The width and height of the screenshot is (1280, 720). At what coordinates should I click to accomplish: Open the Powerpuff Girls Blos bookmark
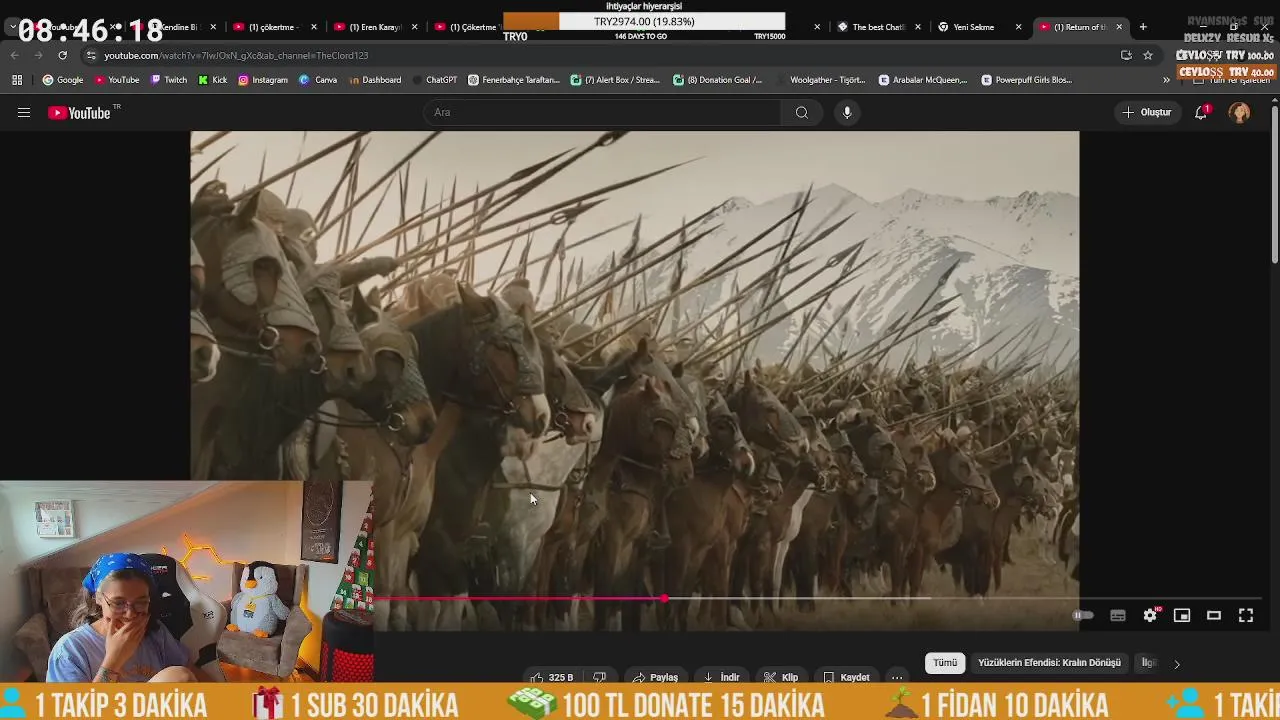click(x=1027, y=80)
